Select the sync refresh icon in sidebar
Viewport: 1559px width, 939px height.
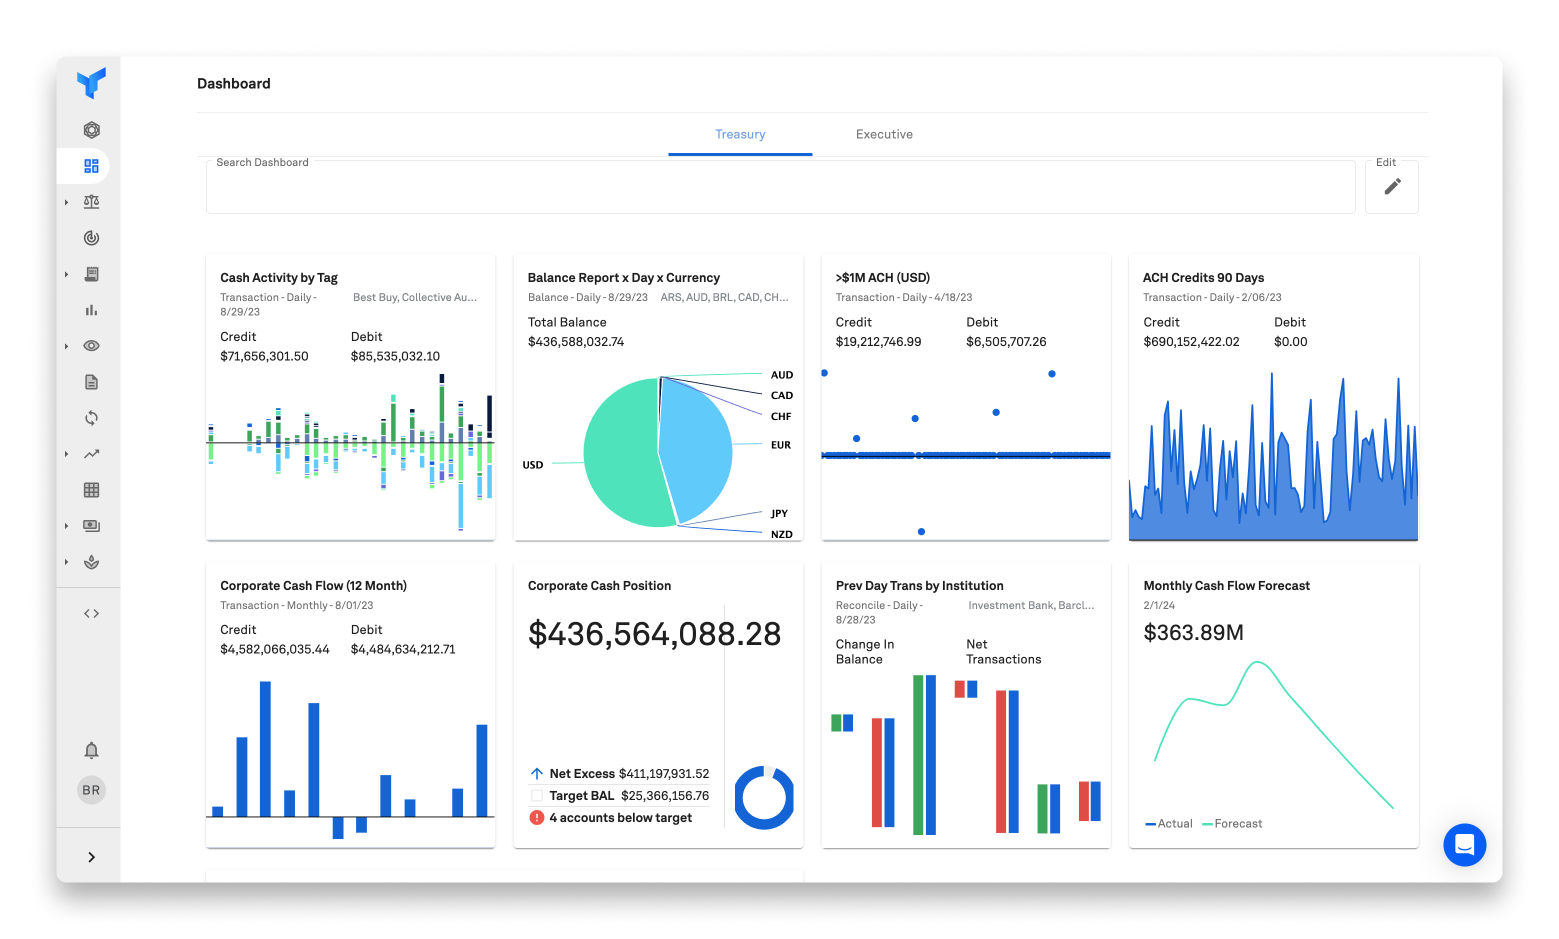tap(91, 417)
